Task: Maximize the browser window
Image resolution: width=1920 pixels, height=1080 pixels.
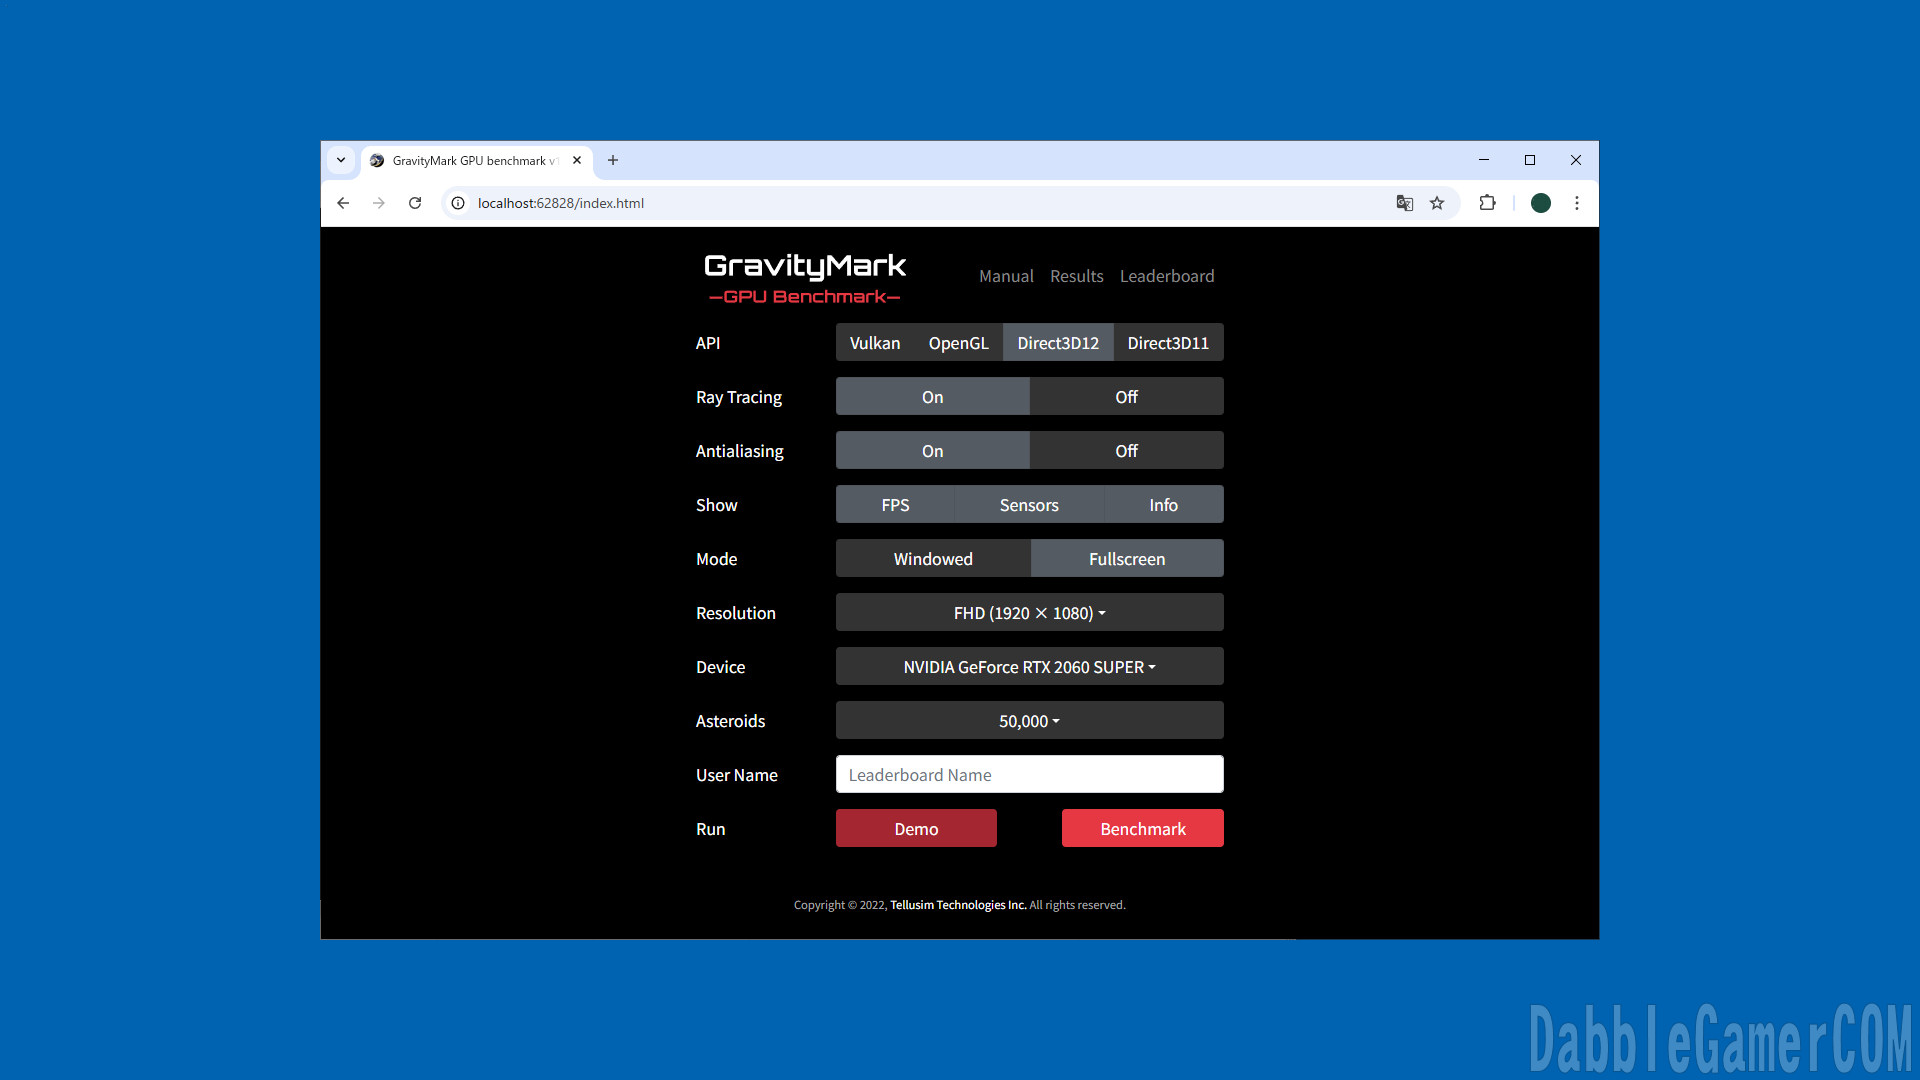Action: 1530,160
